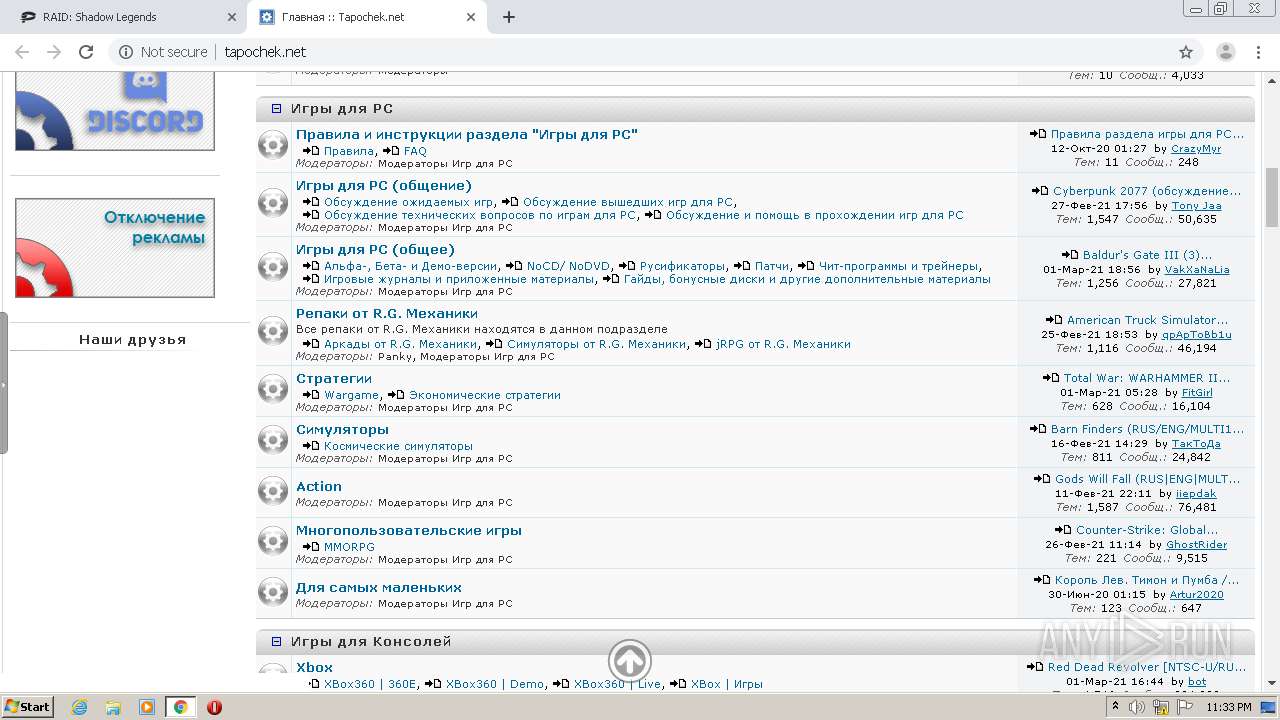
Task: View user FitGirl's profile
Action: pyautogui.click(x=1197, y=393)
